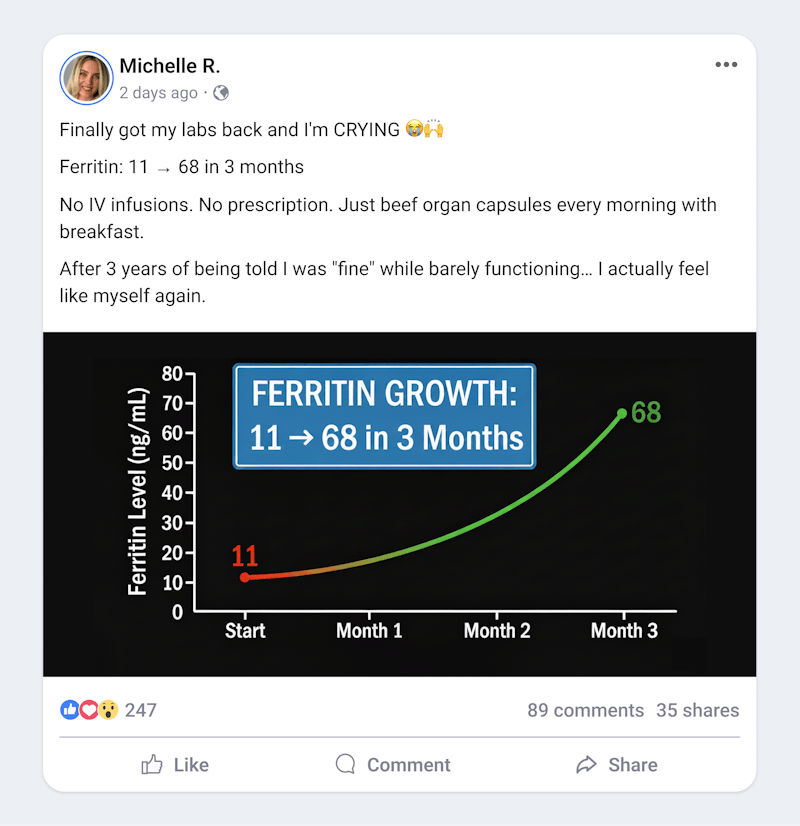Show the 89 comments
800x826 pixels.
point(585,710)
